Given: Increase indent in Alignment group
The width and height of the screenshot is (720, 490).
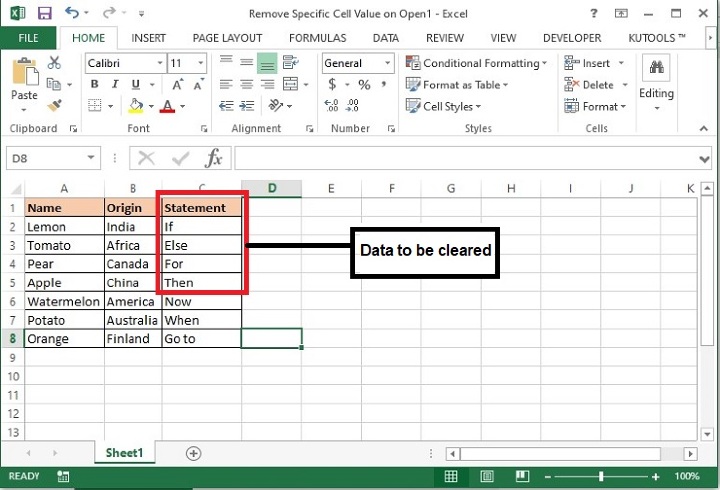Looking at the screenshot, I should 247,106.
